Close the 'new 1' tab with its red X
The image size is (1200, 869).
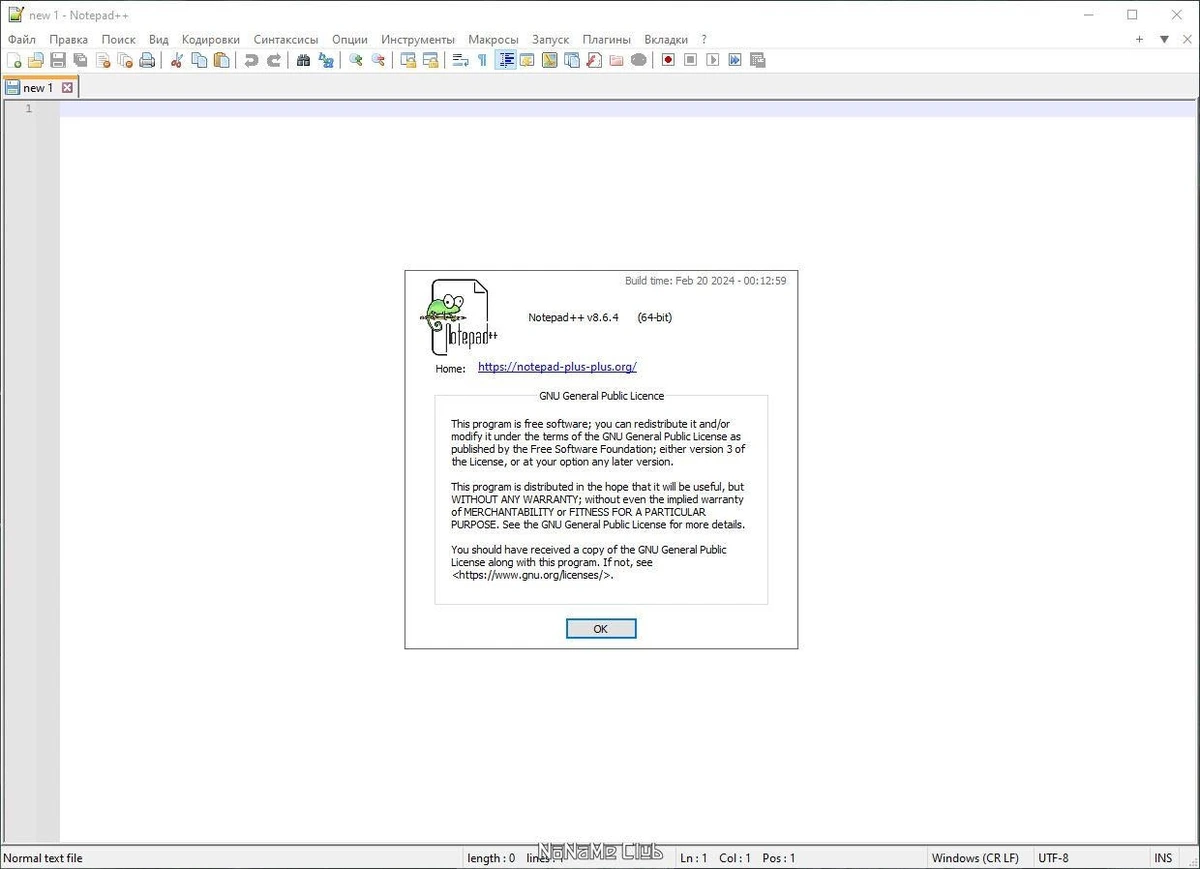(68, 88)
